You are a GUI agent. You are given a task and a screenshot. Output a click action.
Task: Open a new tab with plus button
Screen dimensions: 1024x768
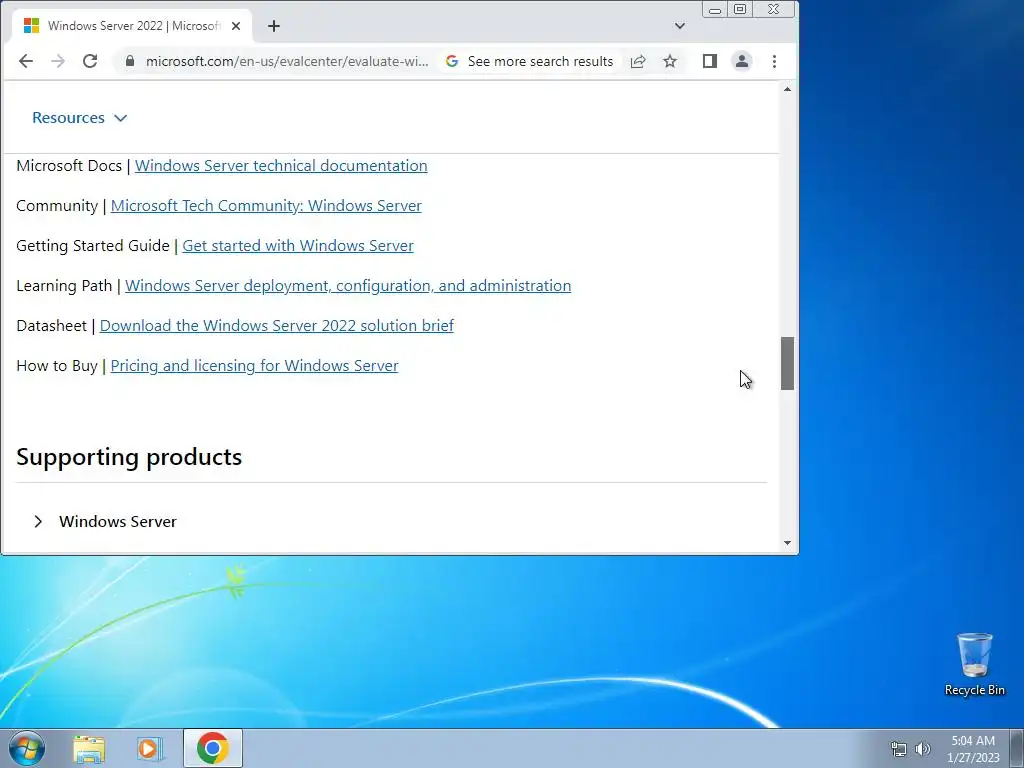[274, 26]
